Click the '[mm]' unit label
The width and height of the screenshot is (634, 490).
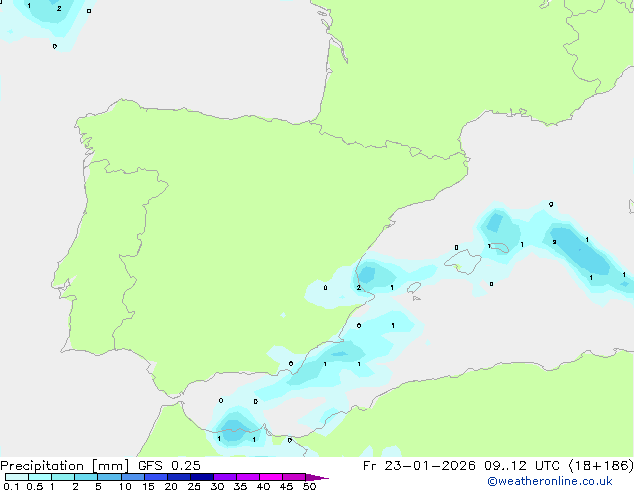111,466
